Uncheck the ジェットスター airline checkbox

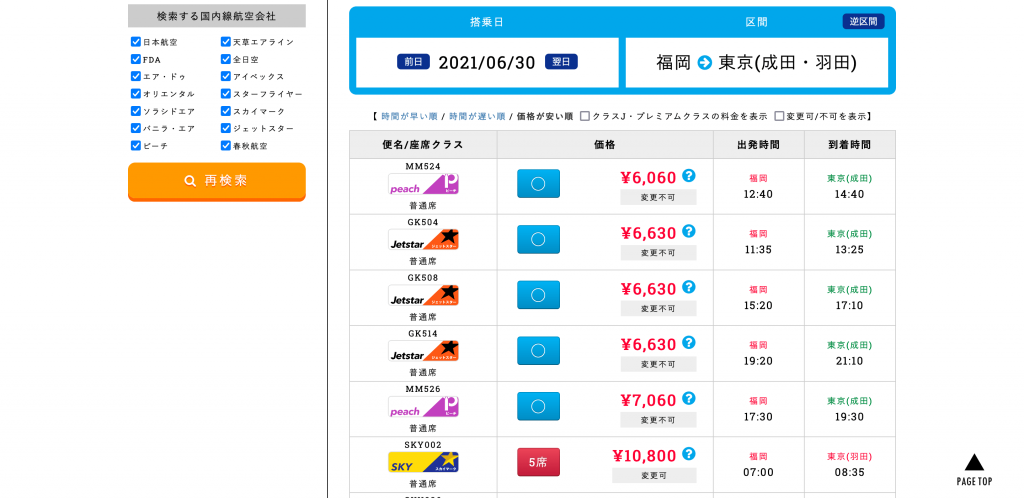[x=226, y=128]
